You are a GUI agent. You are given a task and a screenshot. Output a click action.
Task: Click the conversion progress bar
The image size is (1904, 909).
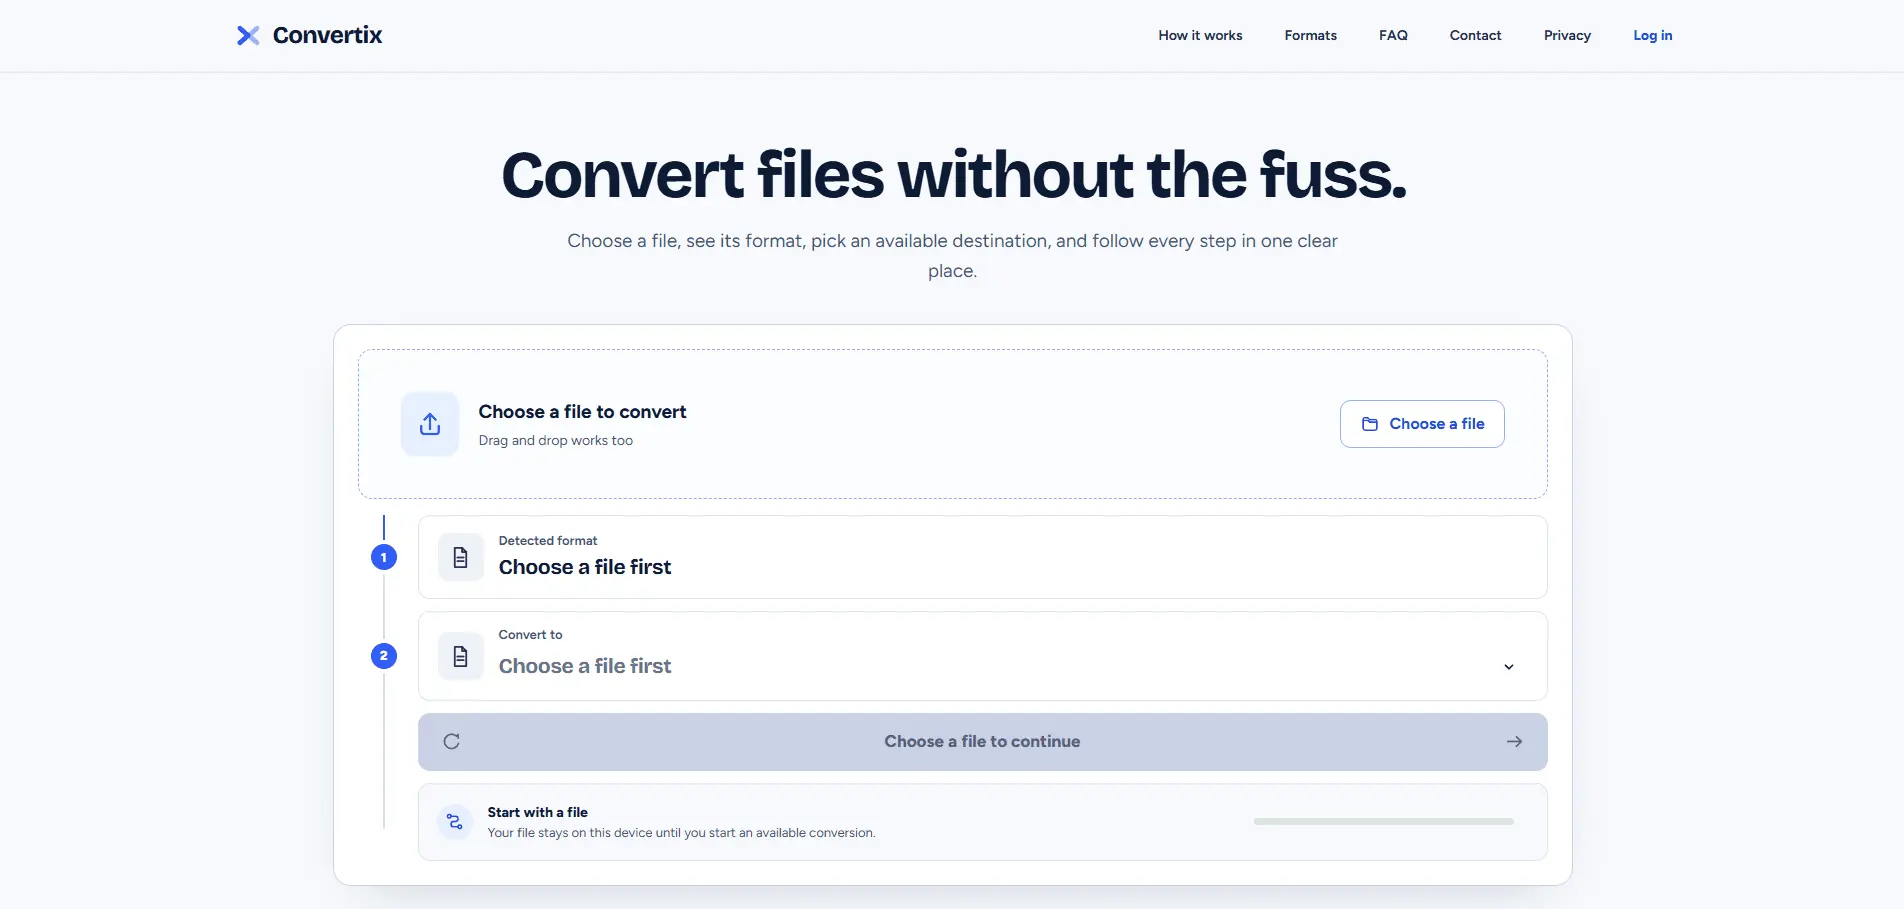1383,822
